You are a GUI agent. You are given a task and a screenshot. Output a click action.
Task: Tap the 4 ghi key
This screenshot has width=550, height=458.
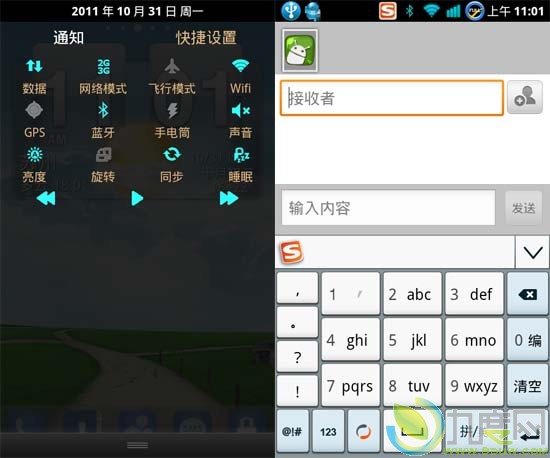pyautogui.click(x=350, y=339)
